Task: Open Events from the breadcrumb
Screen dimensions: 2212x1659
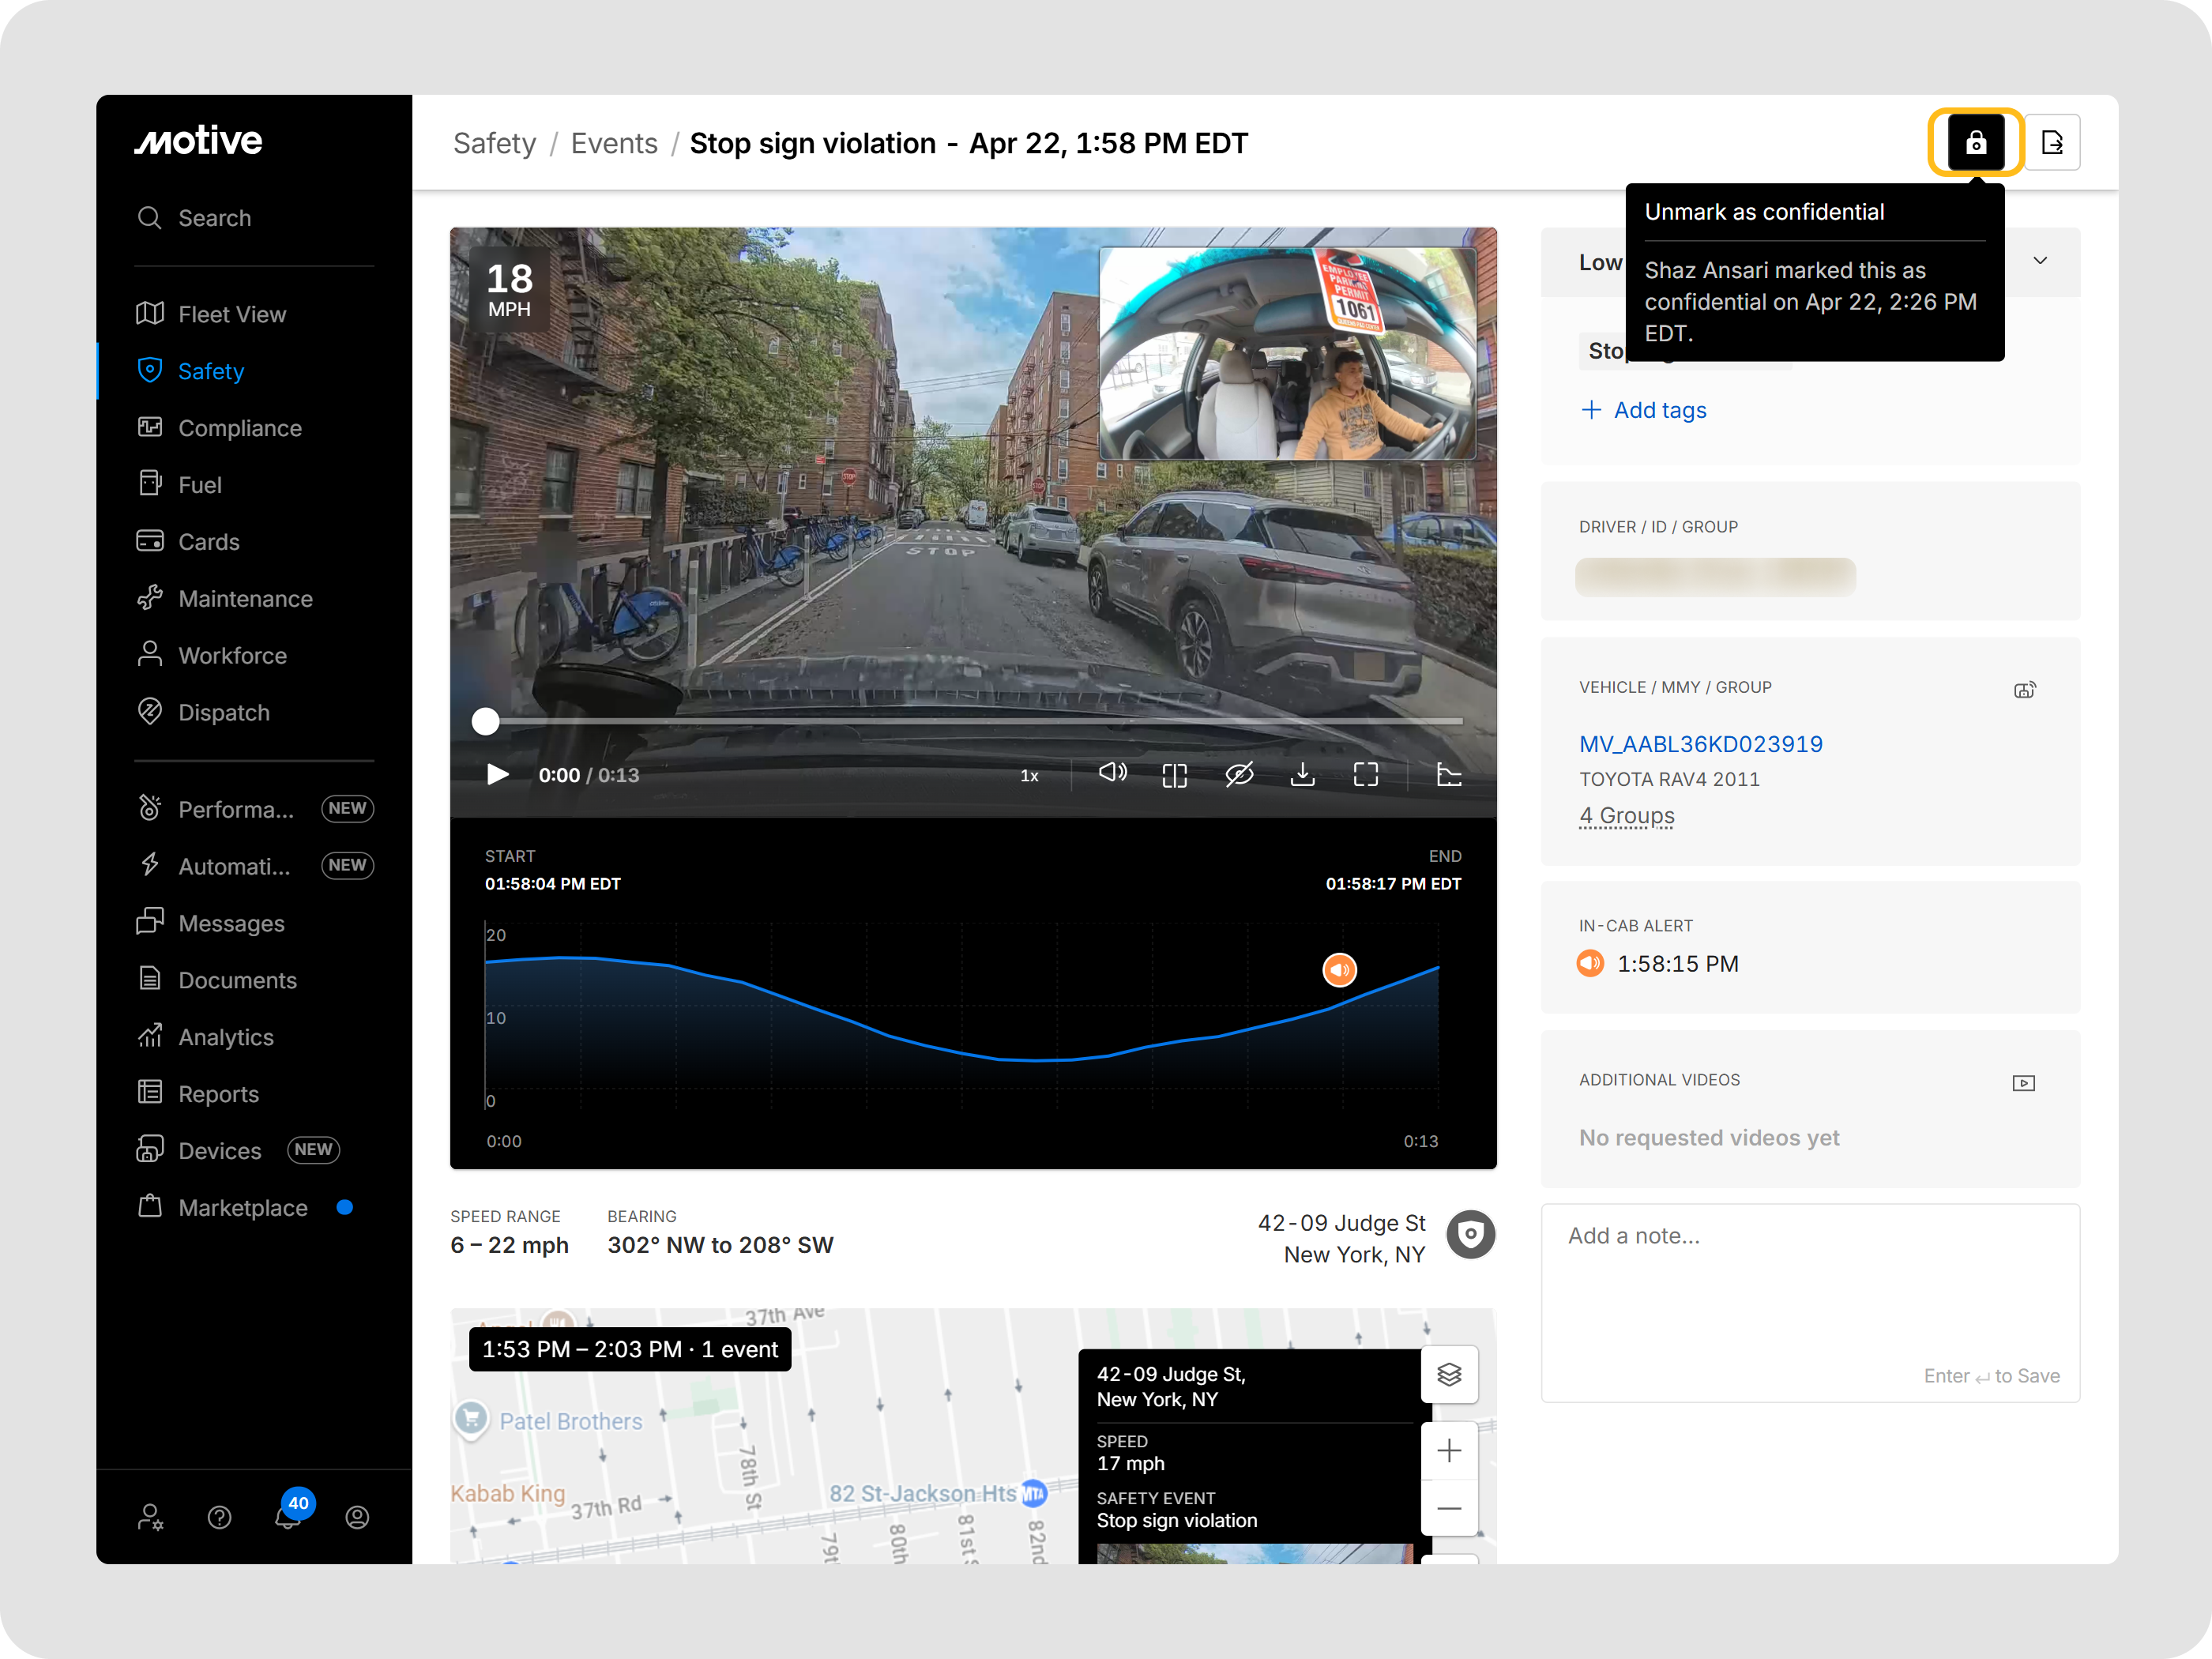Action: (614, 143)
